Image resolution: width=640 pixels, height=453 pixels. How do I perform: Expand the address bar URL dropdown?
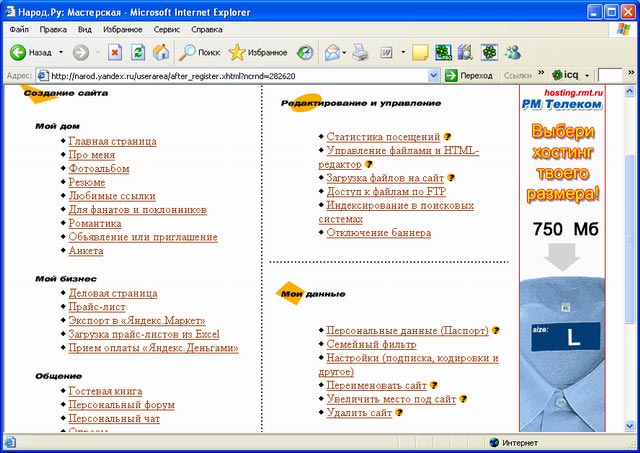click(x=433, y=76)
